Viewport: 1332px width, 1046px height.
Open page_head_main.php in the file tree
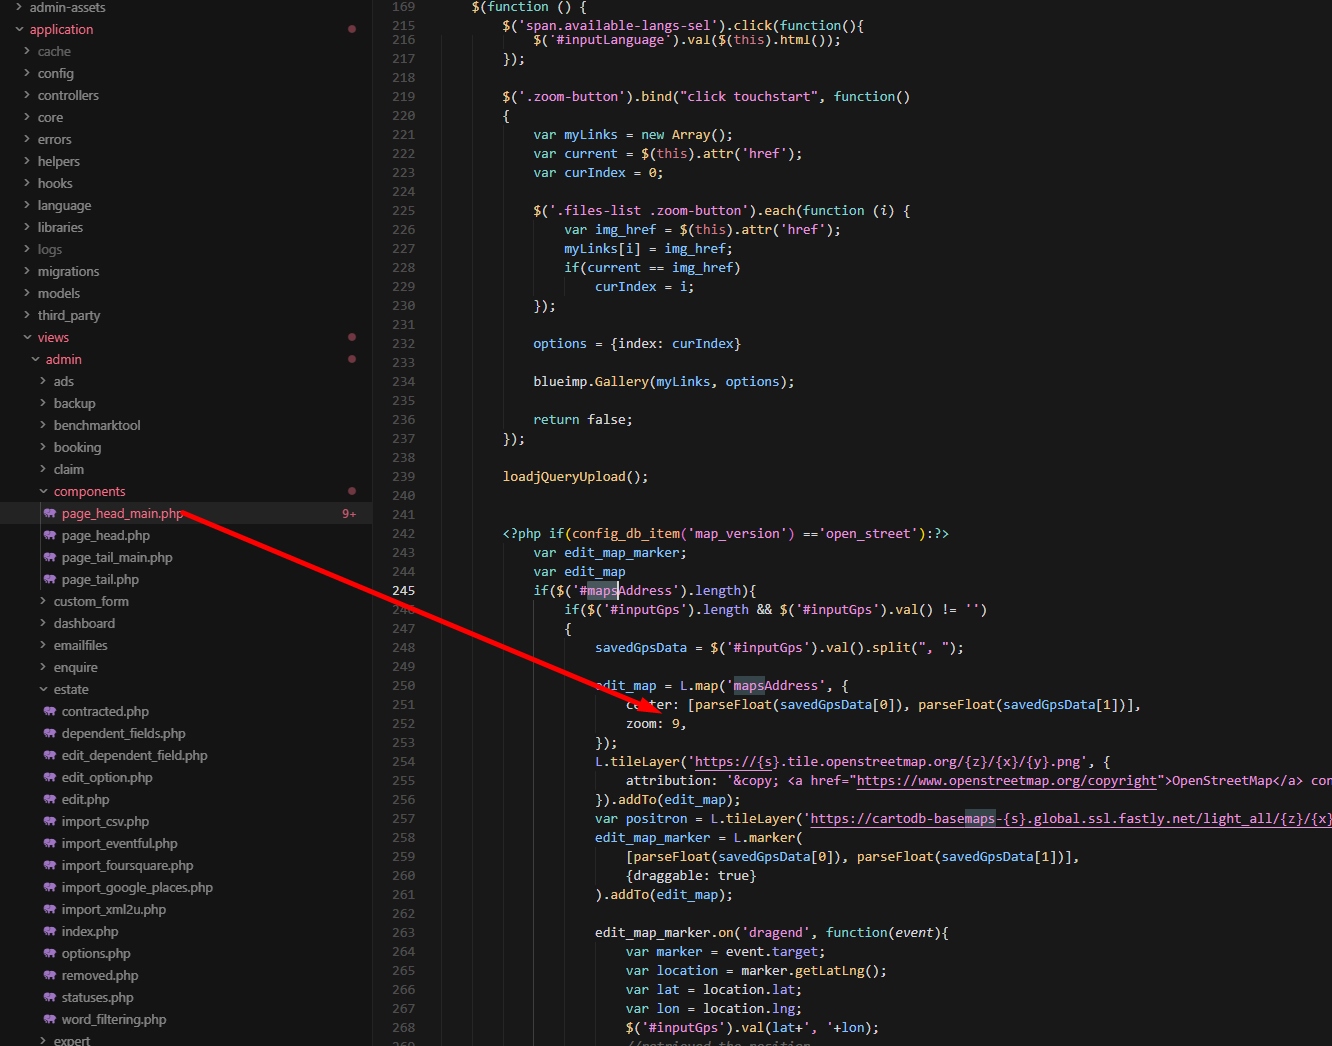pyautogui.click(x=122, y=514)
